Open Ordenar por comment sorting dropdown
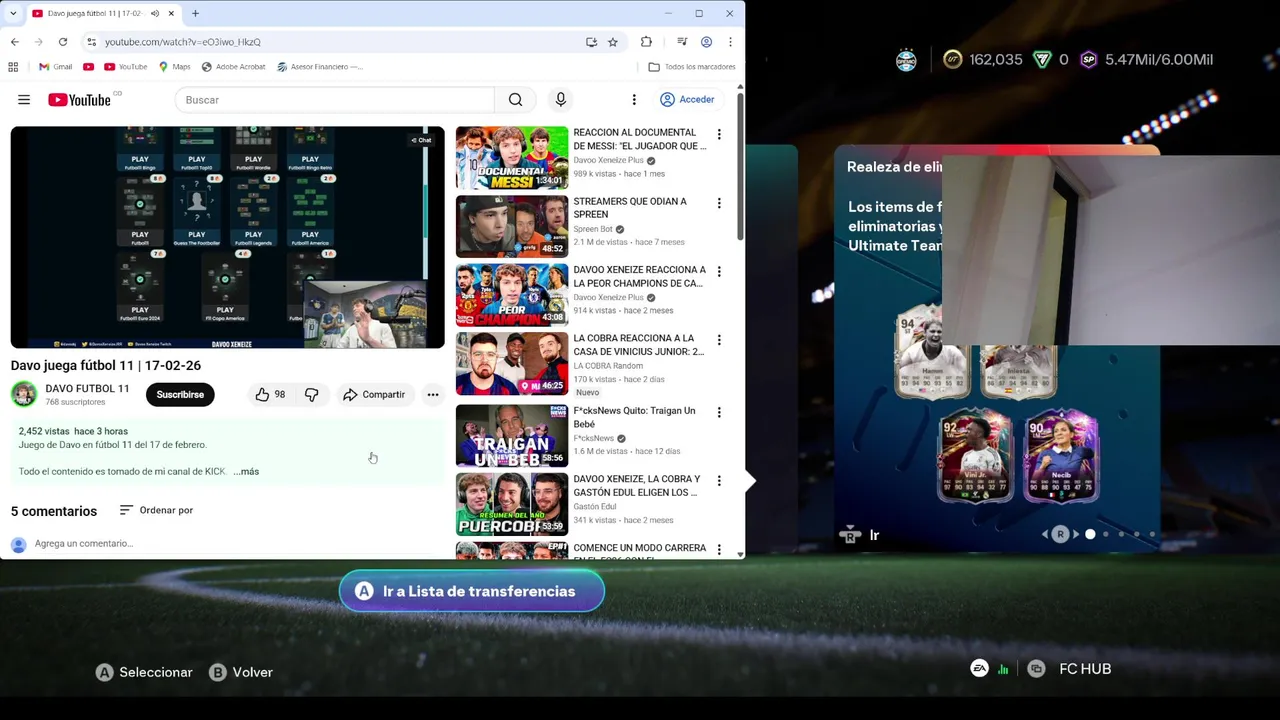Image resolution: width=1280 pixels, height=720 pixels. tap(156, 510)
